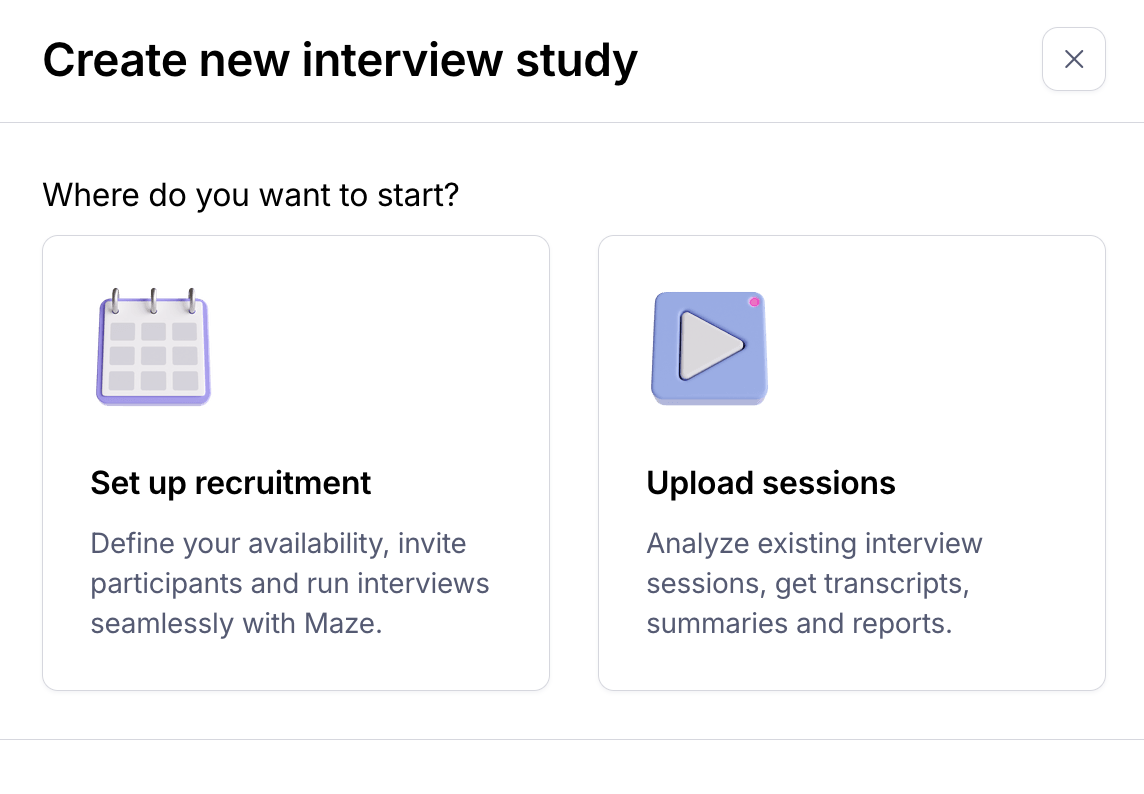Click "sessions, get transcripts," text line

click(x=808, y=584)
